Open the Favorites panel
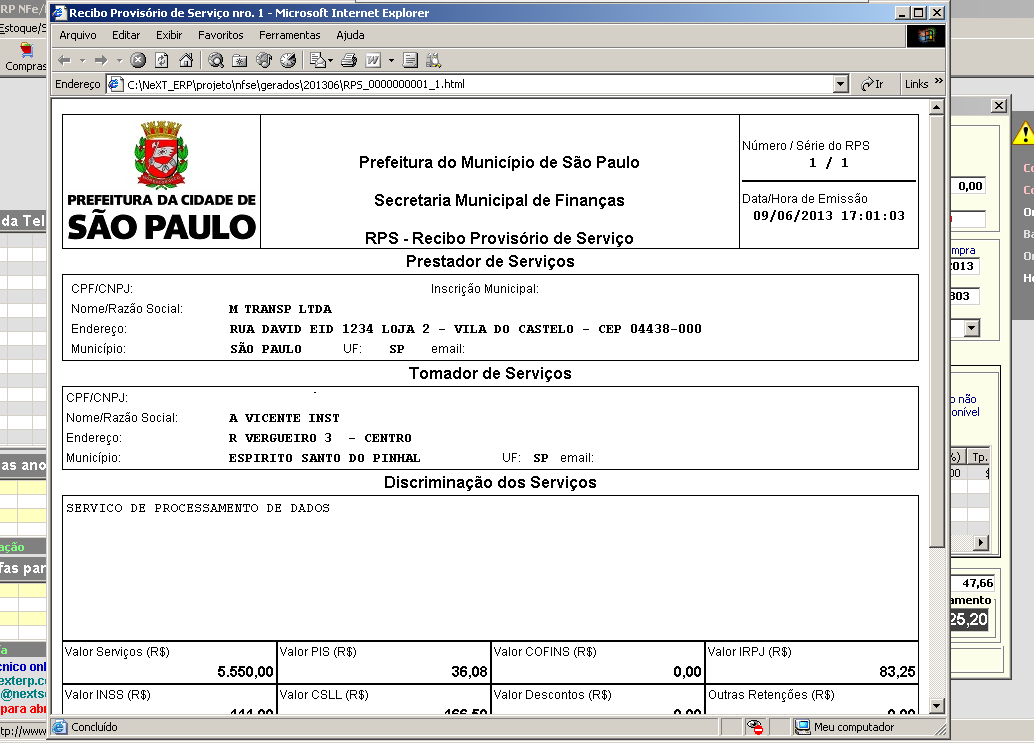The image size is (1034, 743). tap(238, 60)
